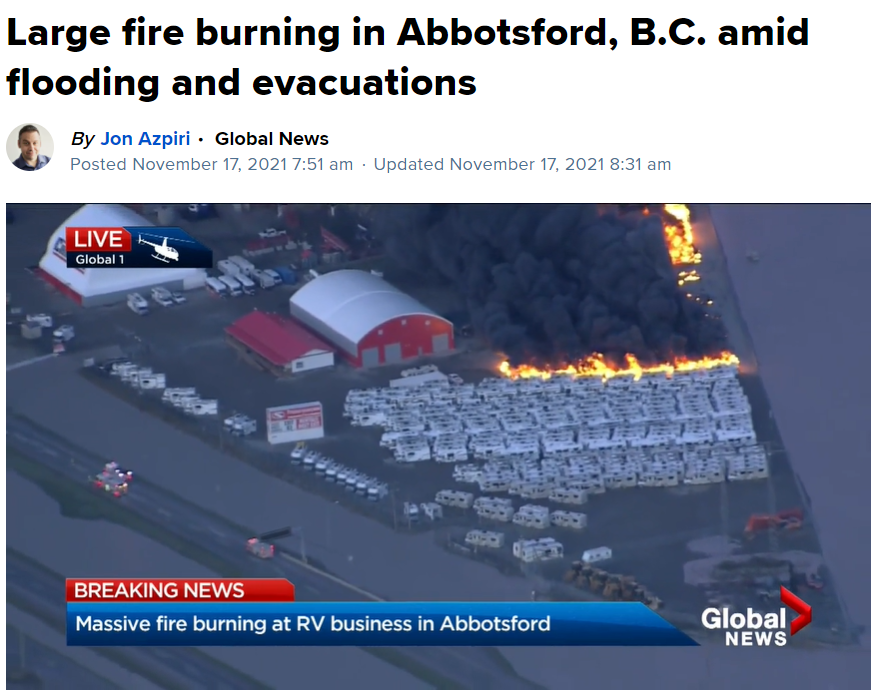
Task: Click the Global 1 label under LIVE
Action: [x=100, y=260]
